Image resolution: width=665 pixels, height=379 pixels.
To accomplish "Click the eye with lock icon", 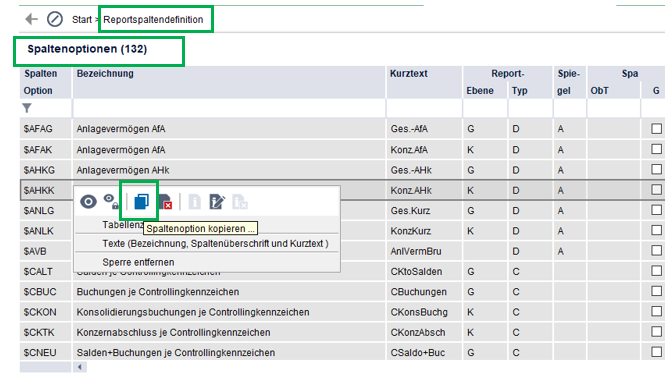I will click(x=112, y=201).
